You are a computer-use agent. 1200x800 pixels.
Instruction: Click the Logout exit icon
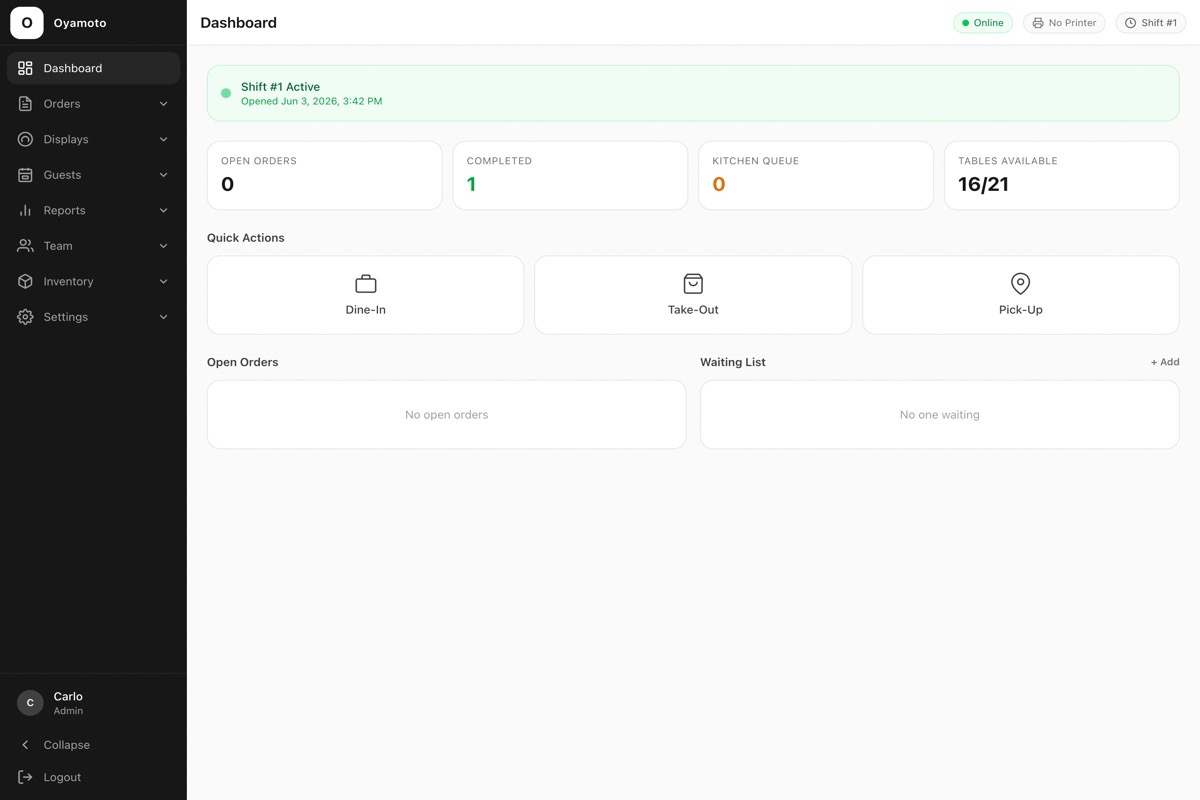[25, 777]
